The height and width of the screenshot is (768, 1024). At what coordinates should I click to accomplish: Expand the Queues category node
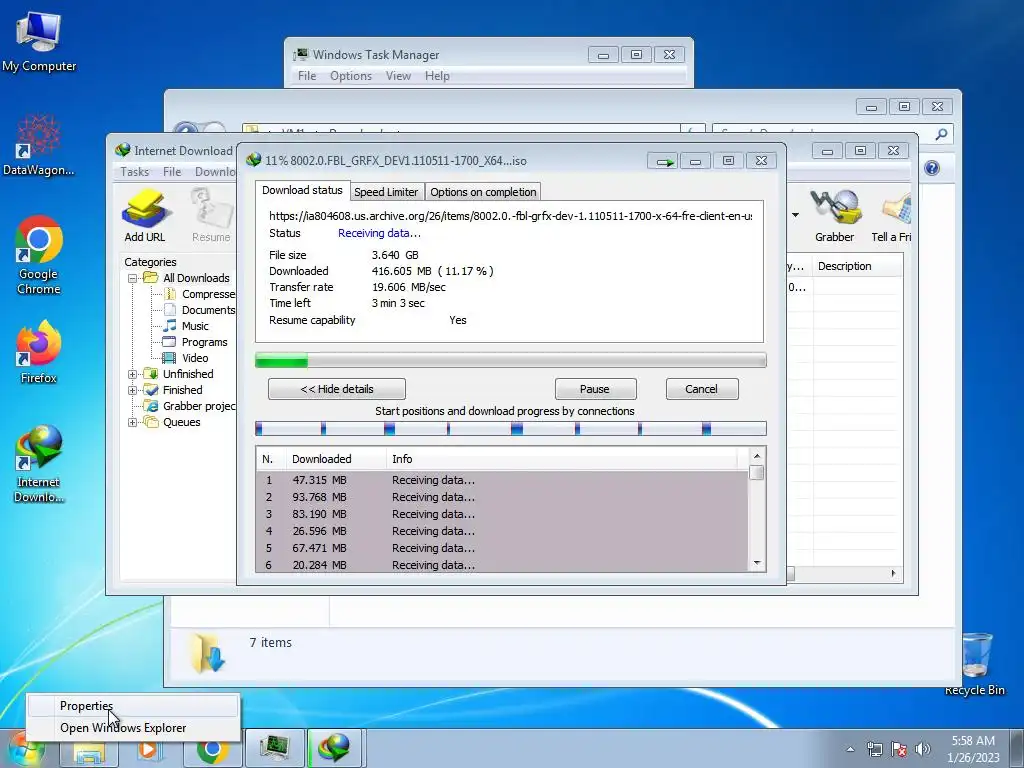[x=132, y=423]
